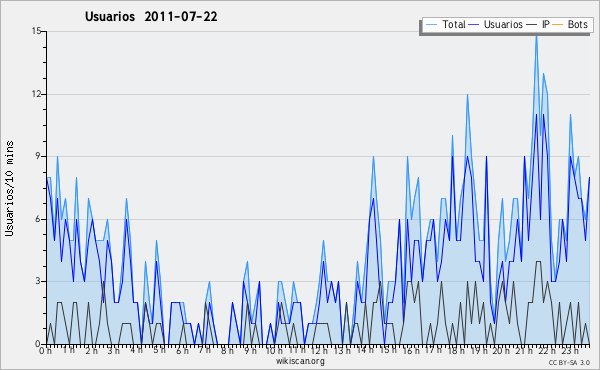Click the dark gray IP legend line
This screenshot has width=600, height=370.
pos(532,25)
